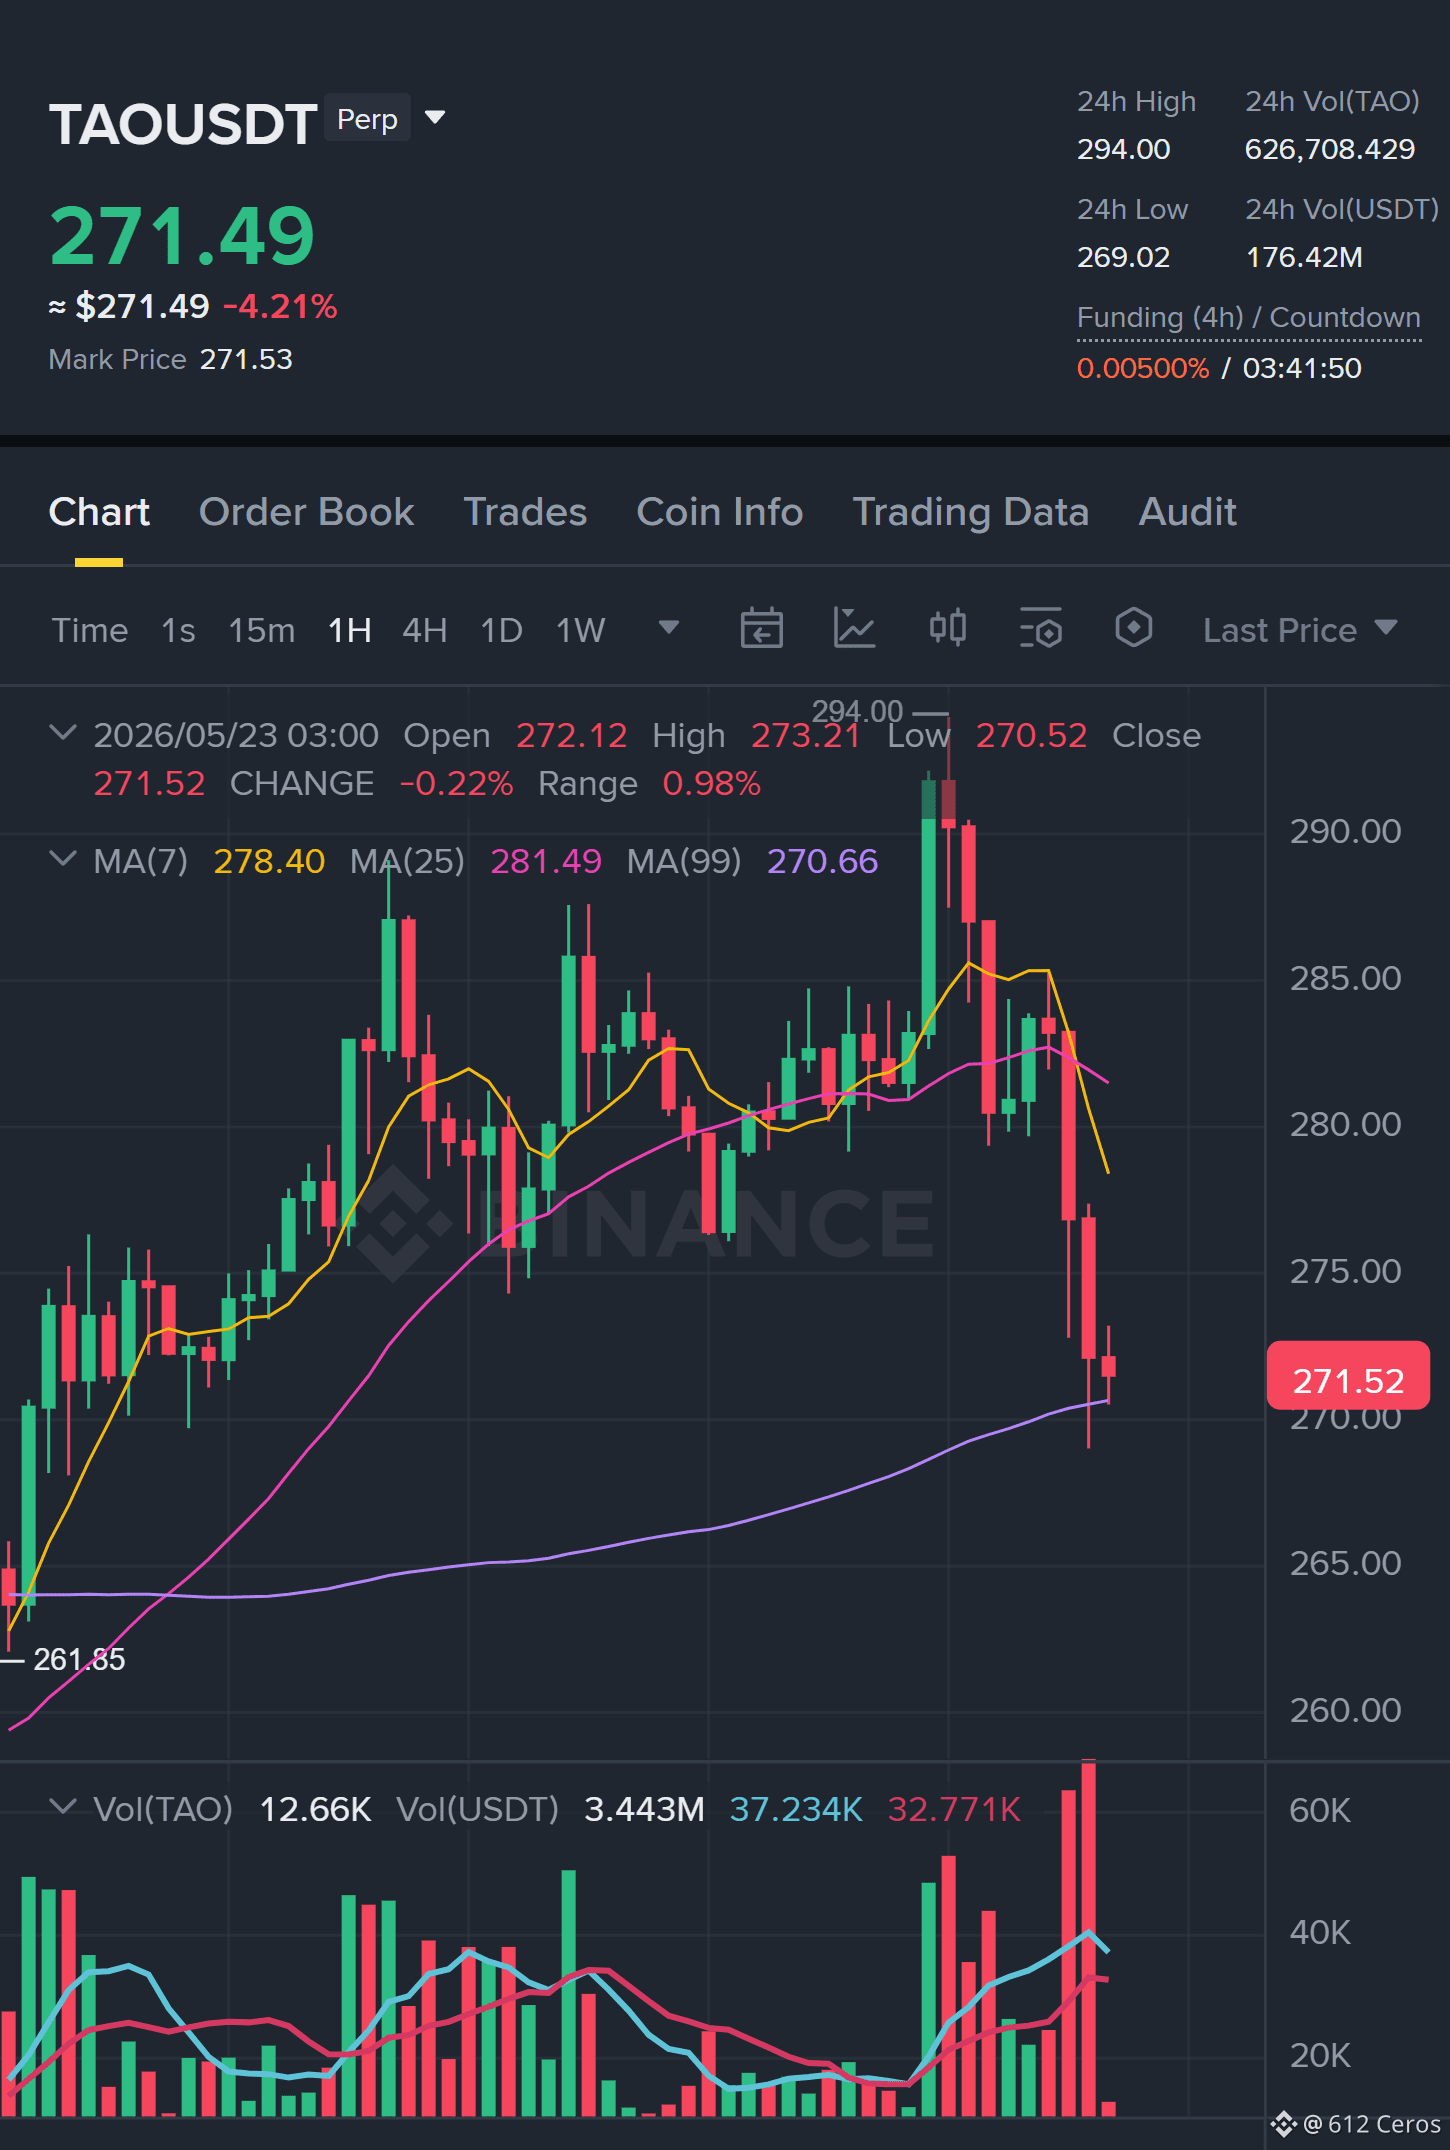The width and height of the screenshot is (1450, 2150).
Task: Select the 1H timeframe
Action: (x=350, y=630)
